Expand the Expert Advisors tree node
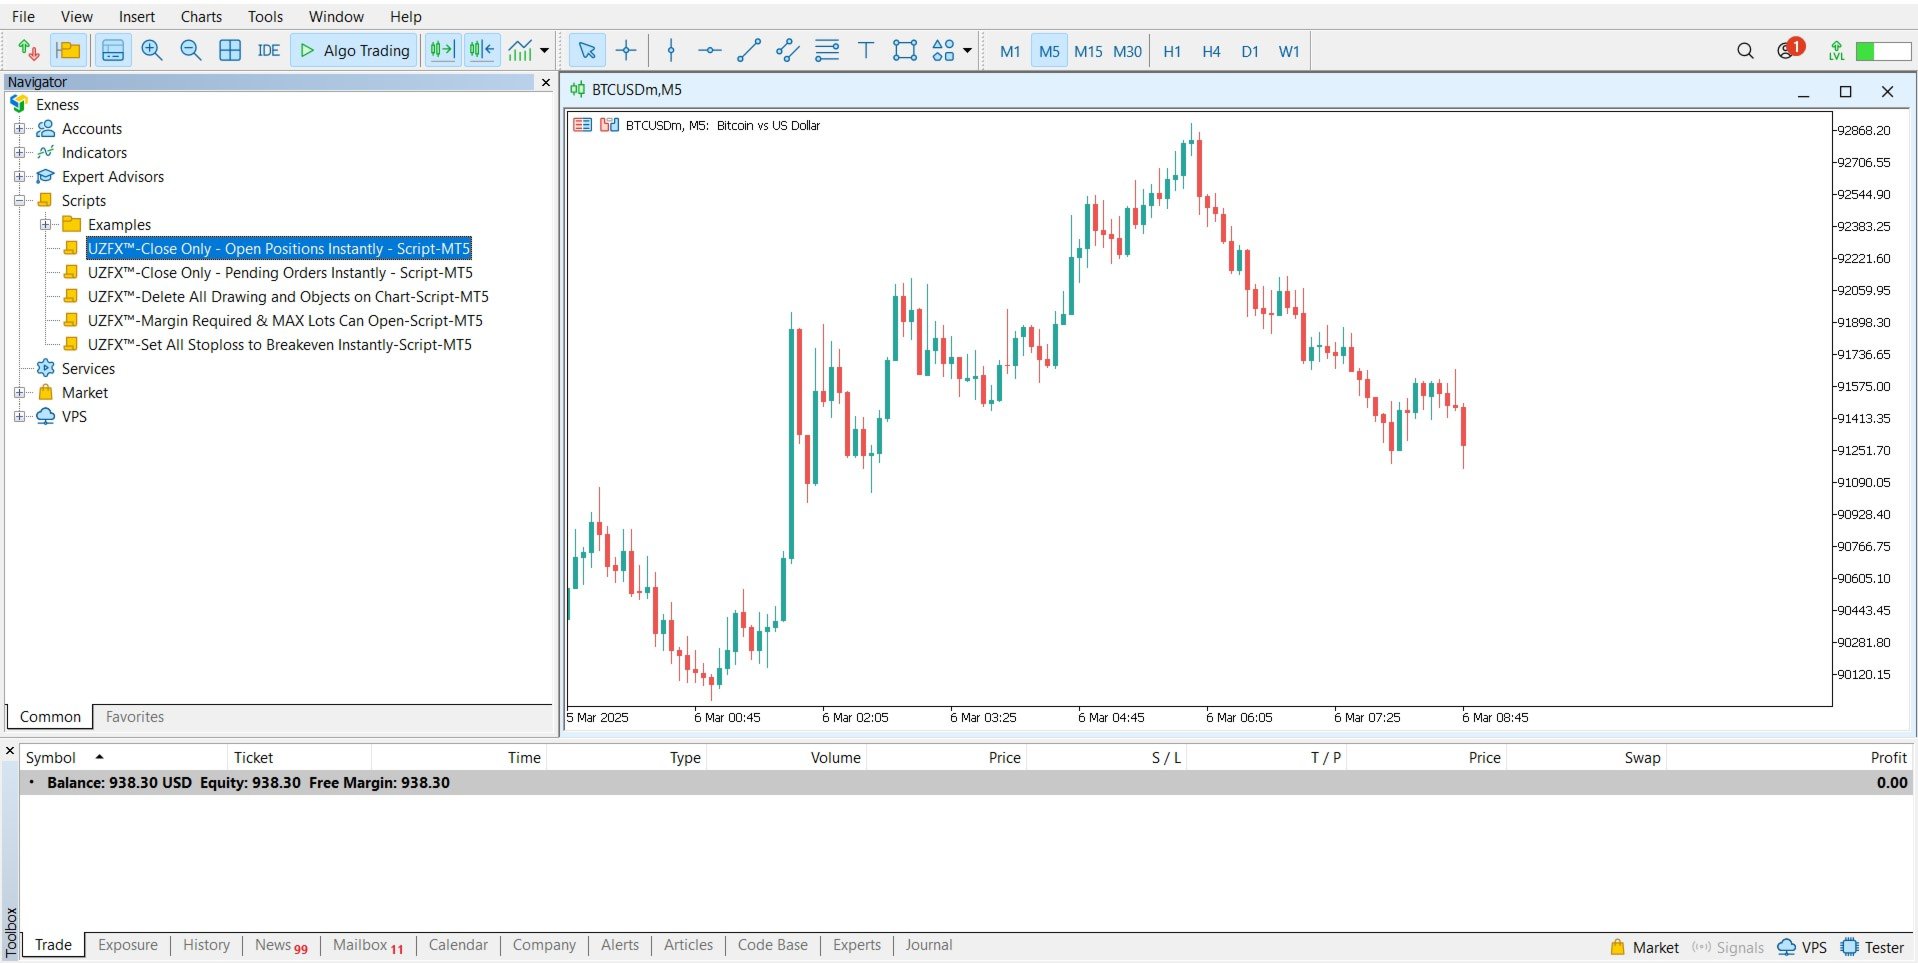The image size is (1918, 963). tap(19, 176)
